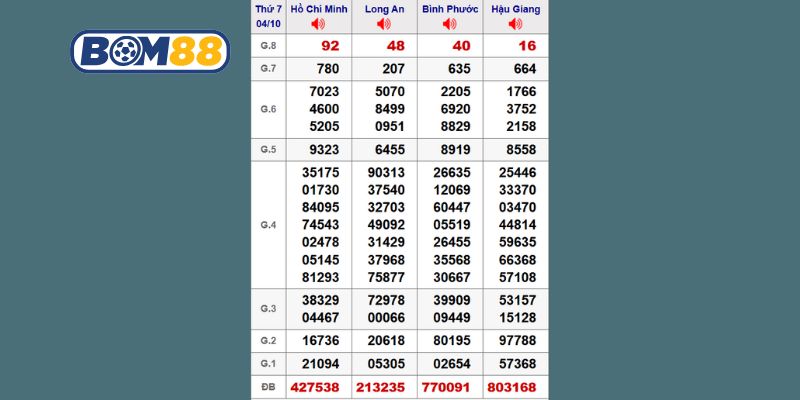Click G.1 number 05305 for Long An
Viewport: 800px width, 400px height.
pyautogui.click(x=385, y=362)
